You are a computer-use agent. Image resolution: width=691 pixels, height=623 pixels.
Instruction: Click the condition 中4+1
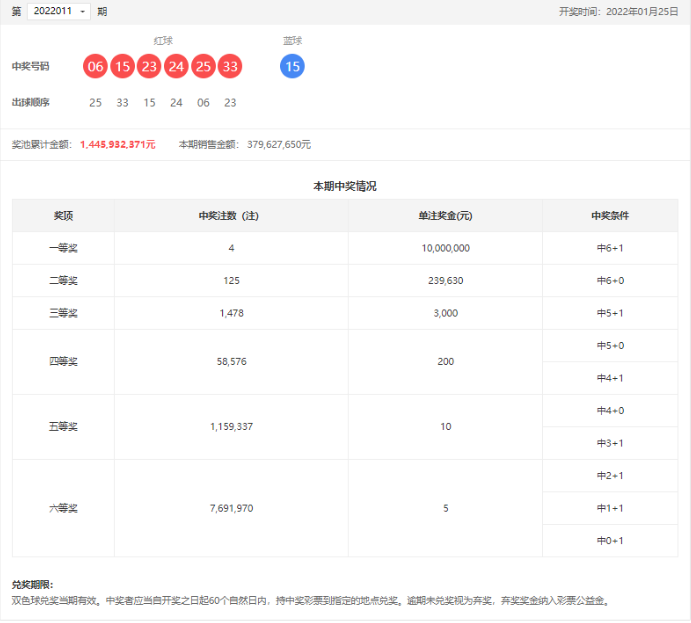[610, 378]
